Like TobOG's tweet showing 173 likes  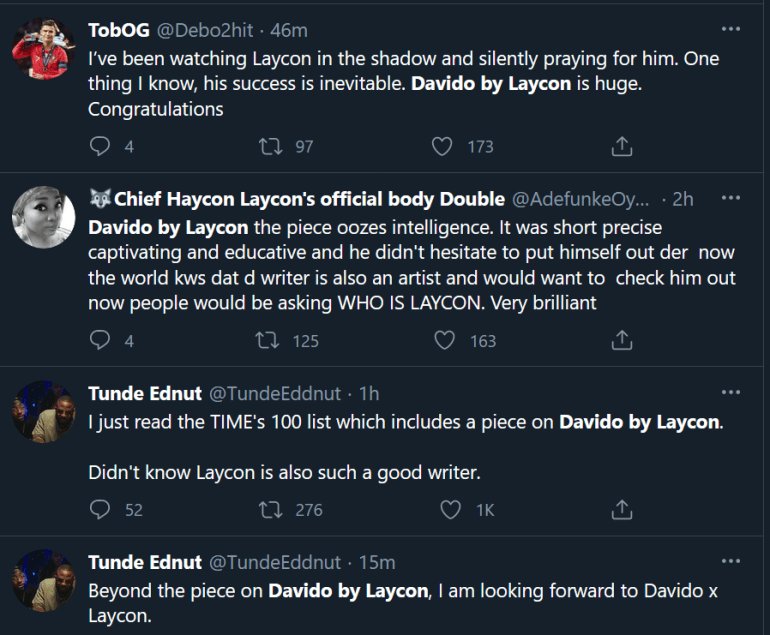coord(442,147)
